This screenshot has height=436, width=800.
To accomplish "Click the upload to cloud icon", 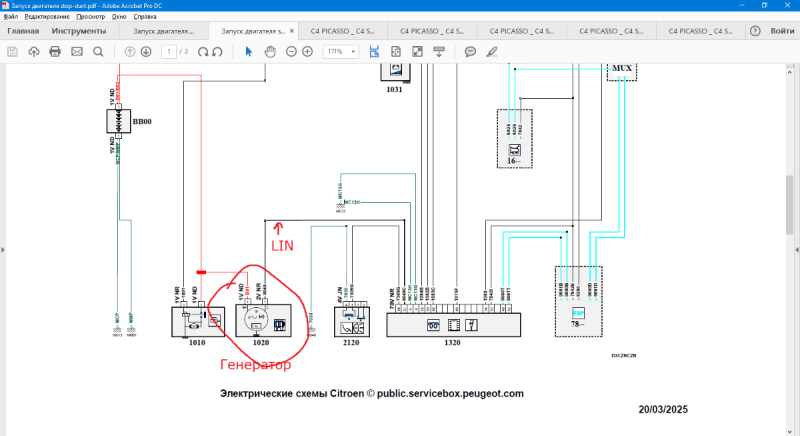I will pyautogui.click(x=35, y=51).
